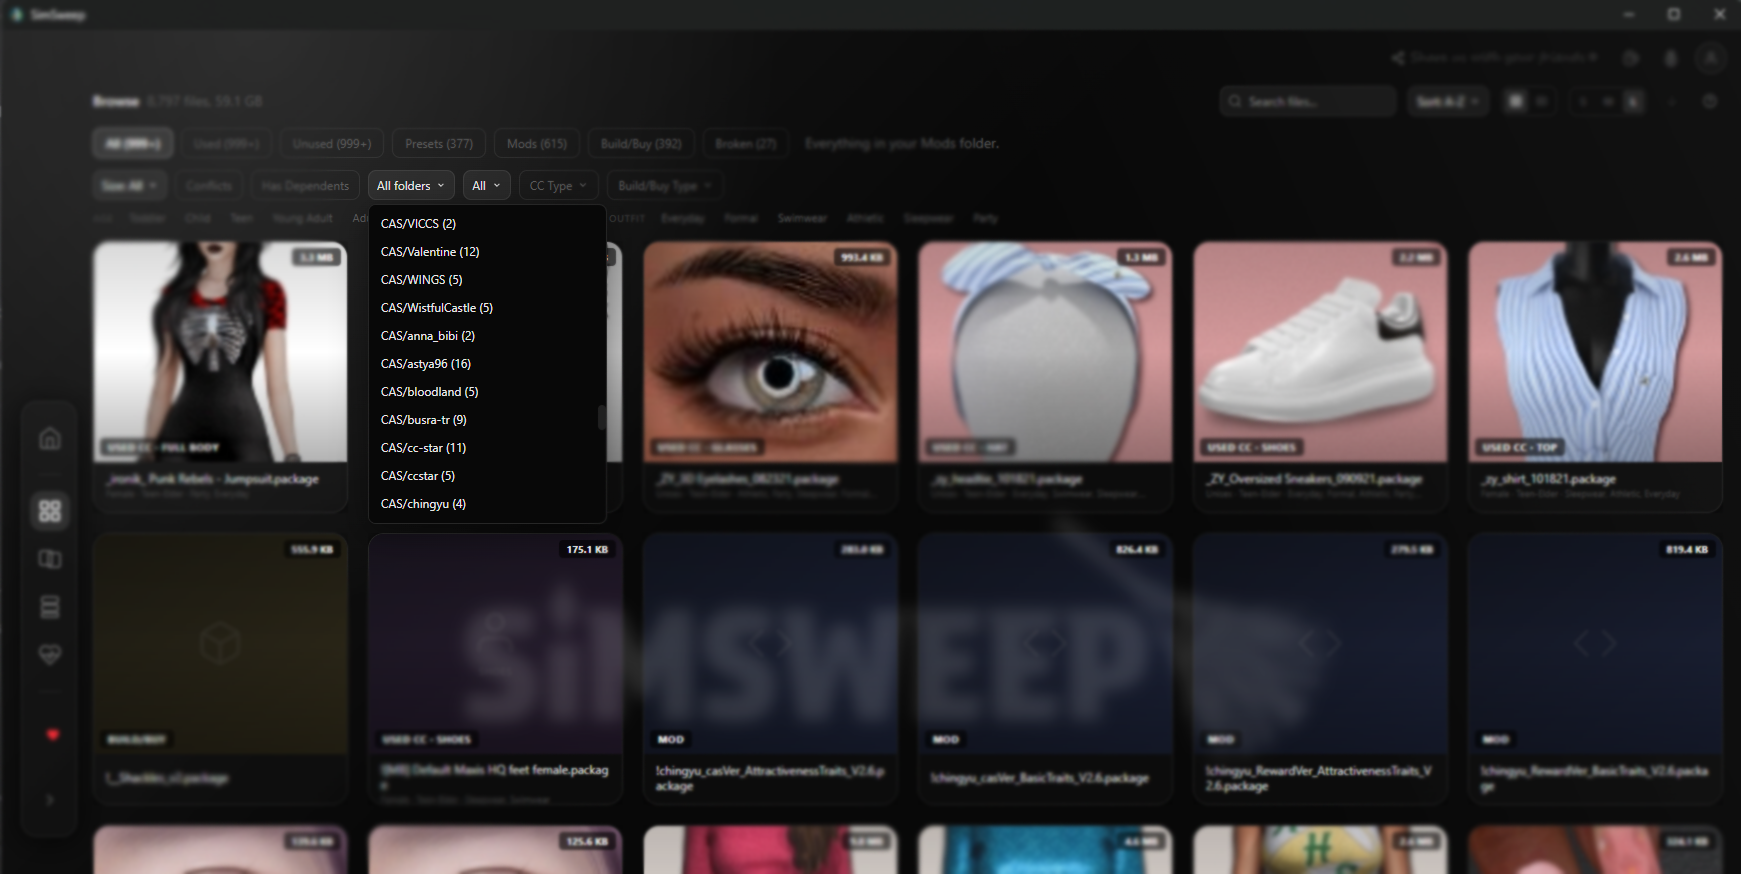
Task: Click the folder list scrollbar thumb
Action: point(601,417)
